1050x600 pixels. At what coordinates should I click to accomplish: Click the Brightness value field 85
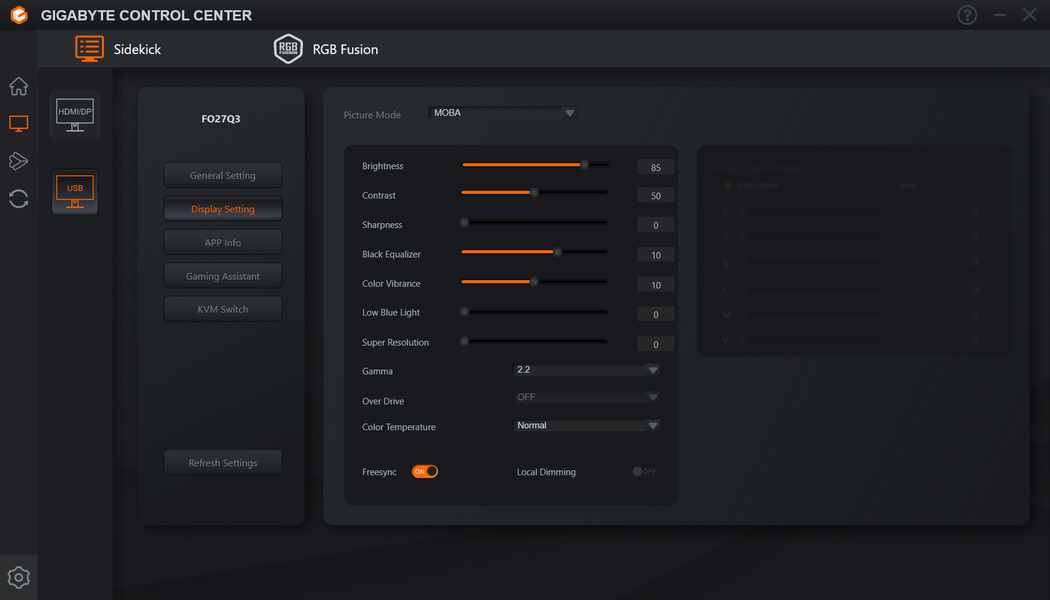656,167
